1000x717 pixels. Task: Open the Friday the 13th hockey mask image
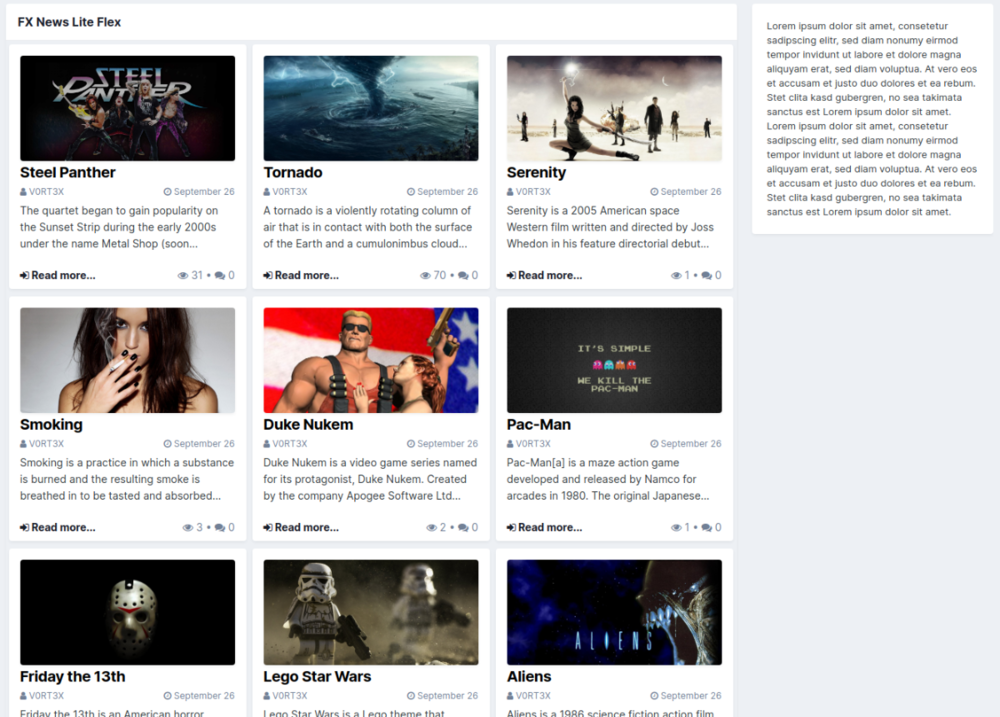[127, 612]
